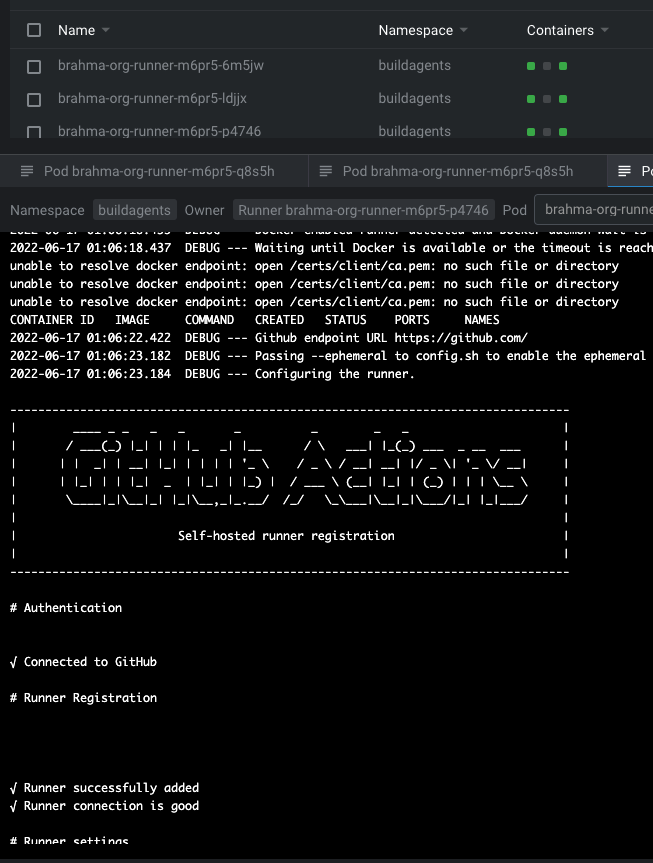653x863 pixels.
Task: Click log line 'Configuring the runner.'
Action: 212,374
